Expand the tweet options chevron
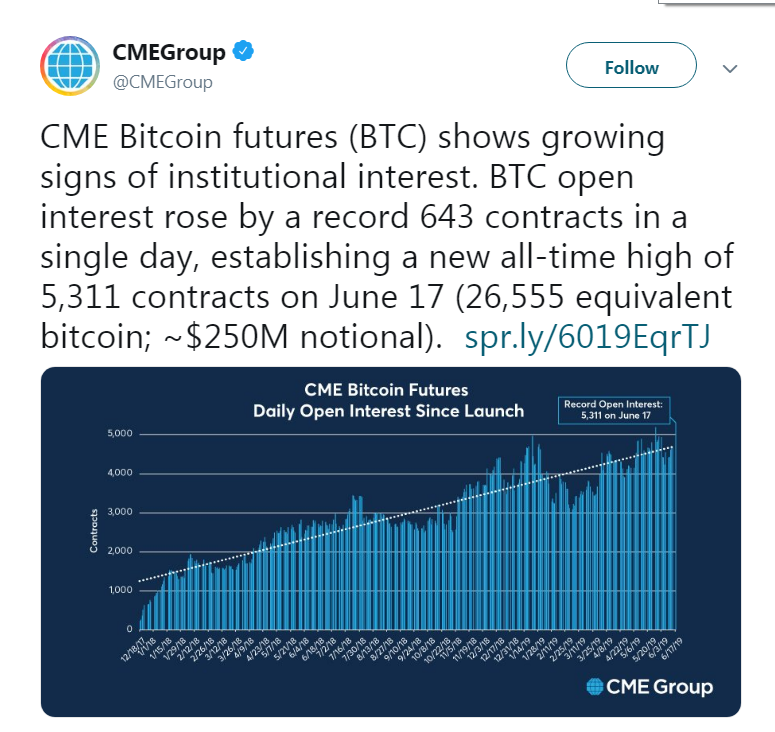 click(x=729, y=69)
